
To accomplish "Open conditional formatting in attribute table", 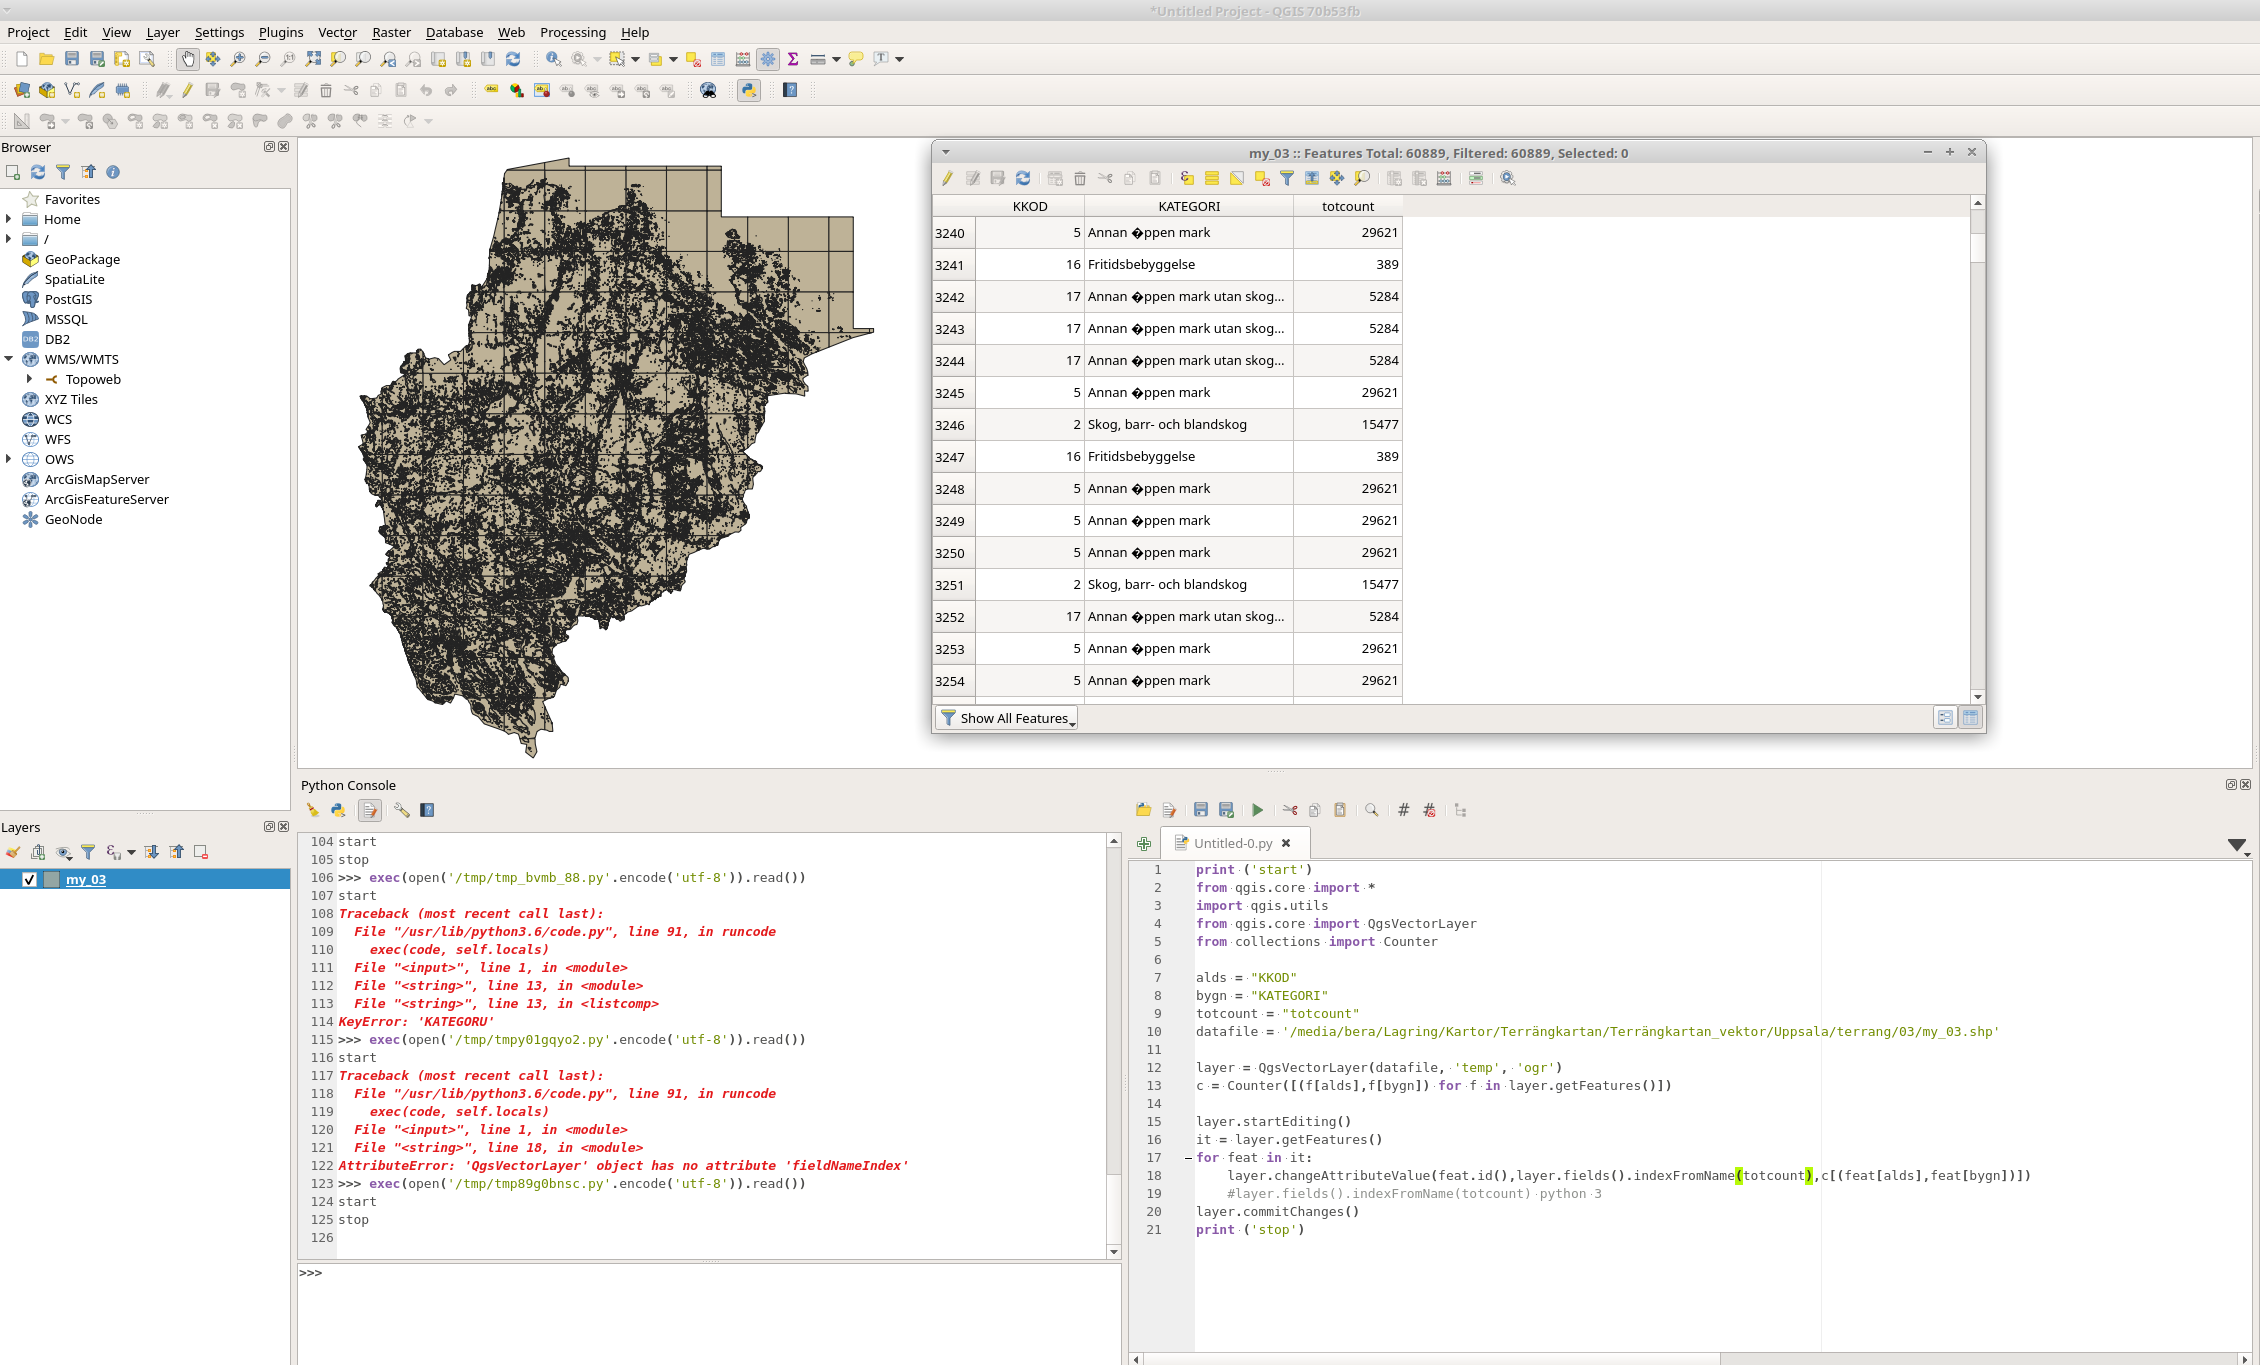I will pyautogui.click(x=1476, y=178).
